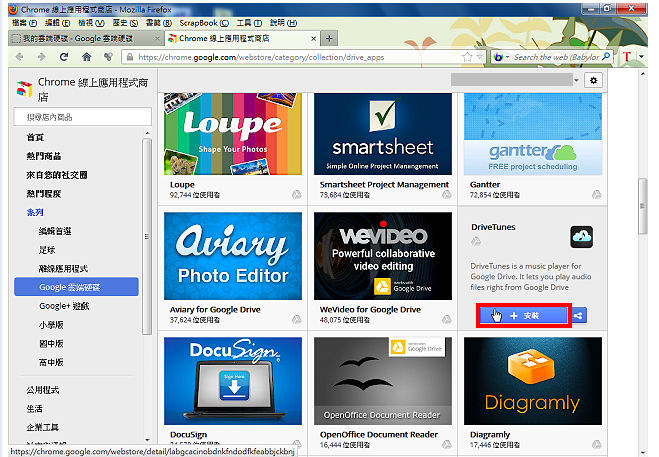Open the account dropdown arrow by gear

pyautogui.click(x=576, y=80)
